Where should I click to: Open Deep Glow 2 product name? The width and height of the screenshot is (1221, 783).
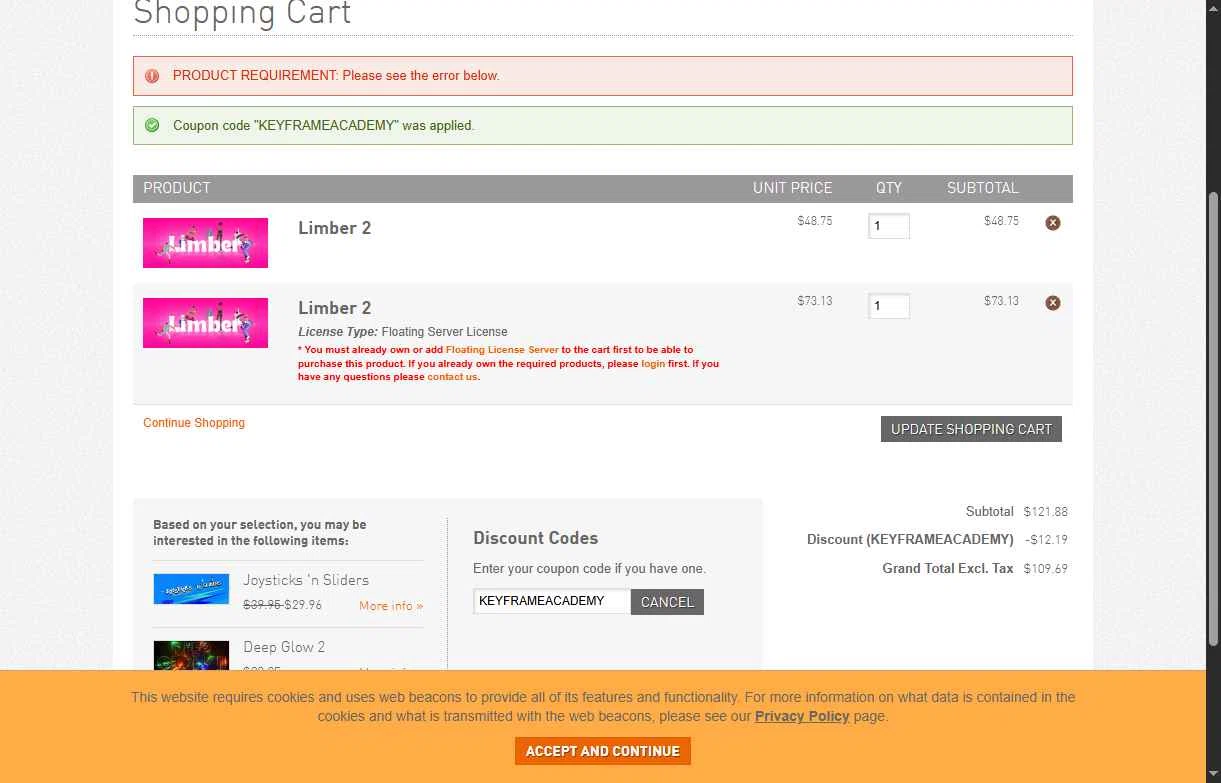tap(284, 647)
